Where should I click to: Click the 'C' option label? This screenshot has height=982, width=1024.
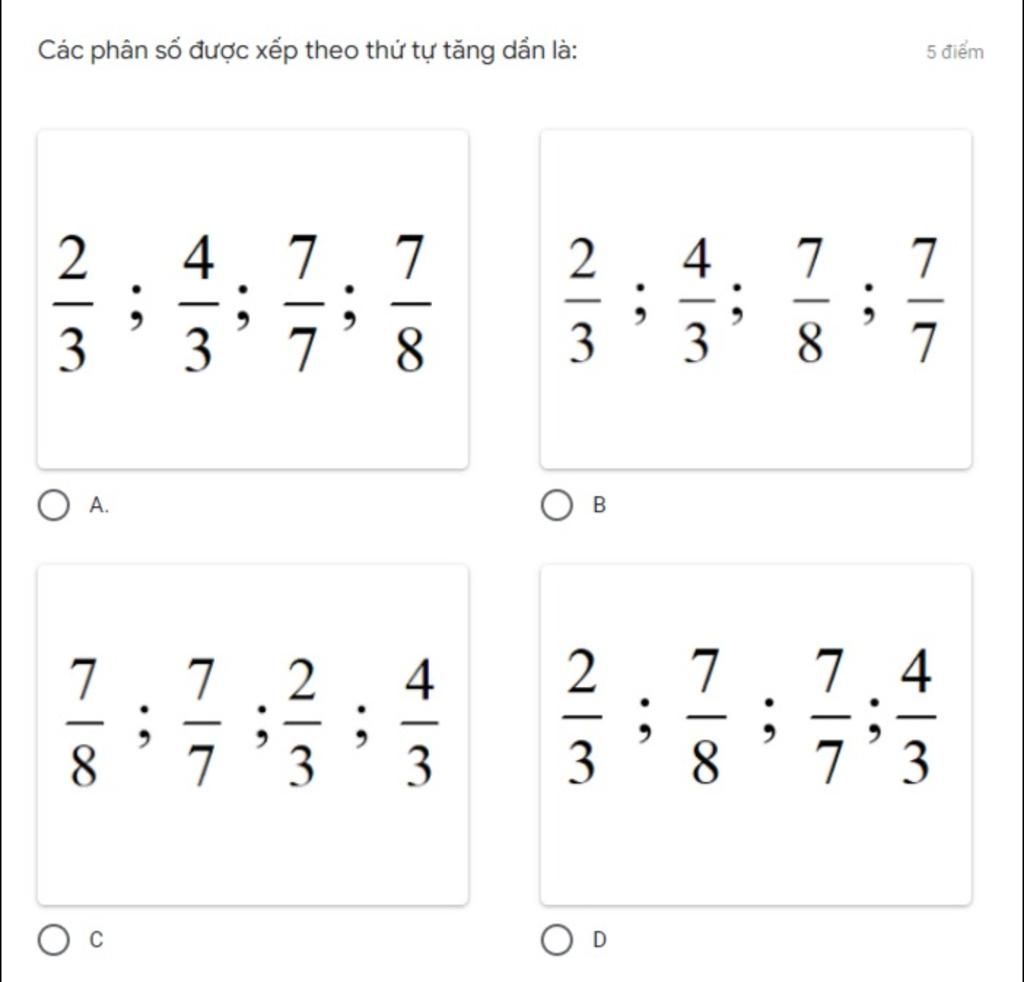point(97,940)
